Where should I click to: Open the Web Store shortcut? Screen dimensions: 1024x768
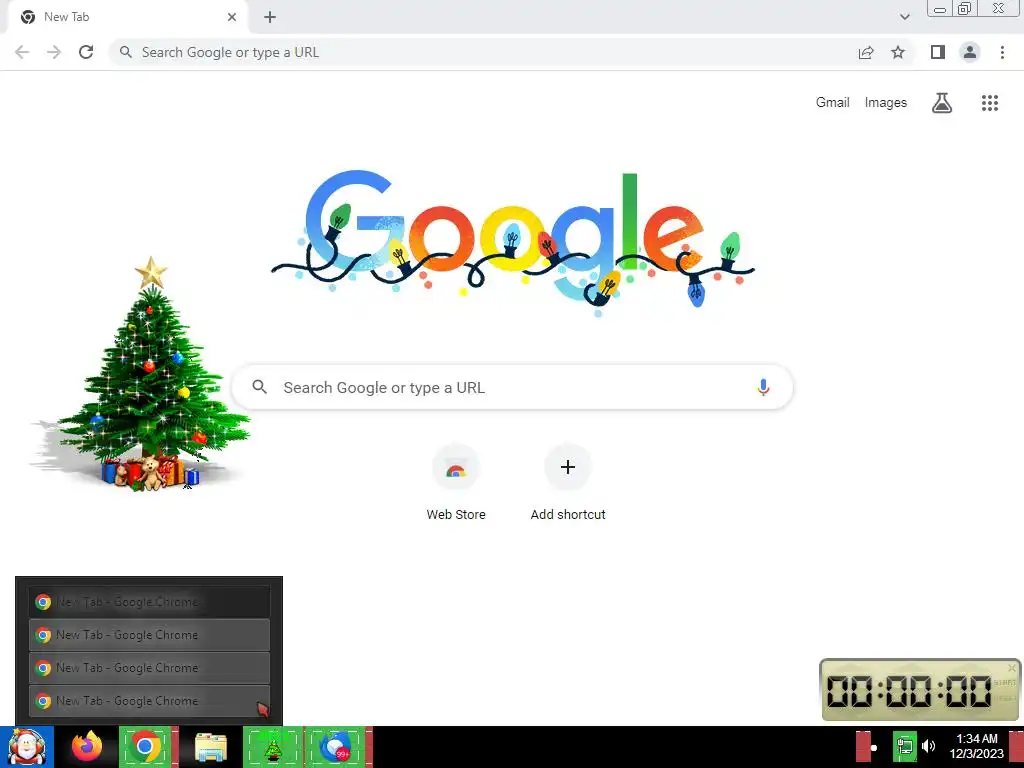pos(456,482)
